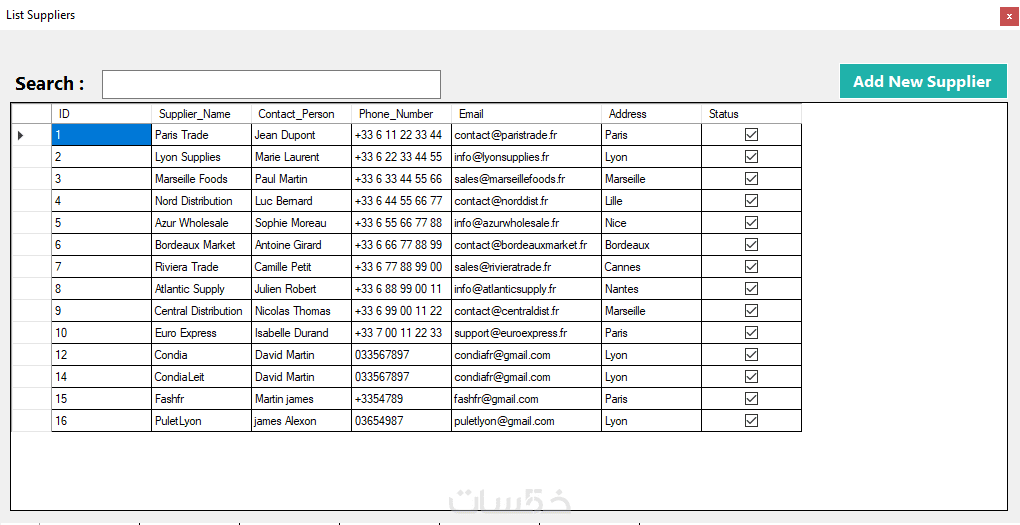Select contact person Sophie Moreau
1020x525 pixels.
point(302,222)
